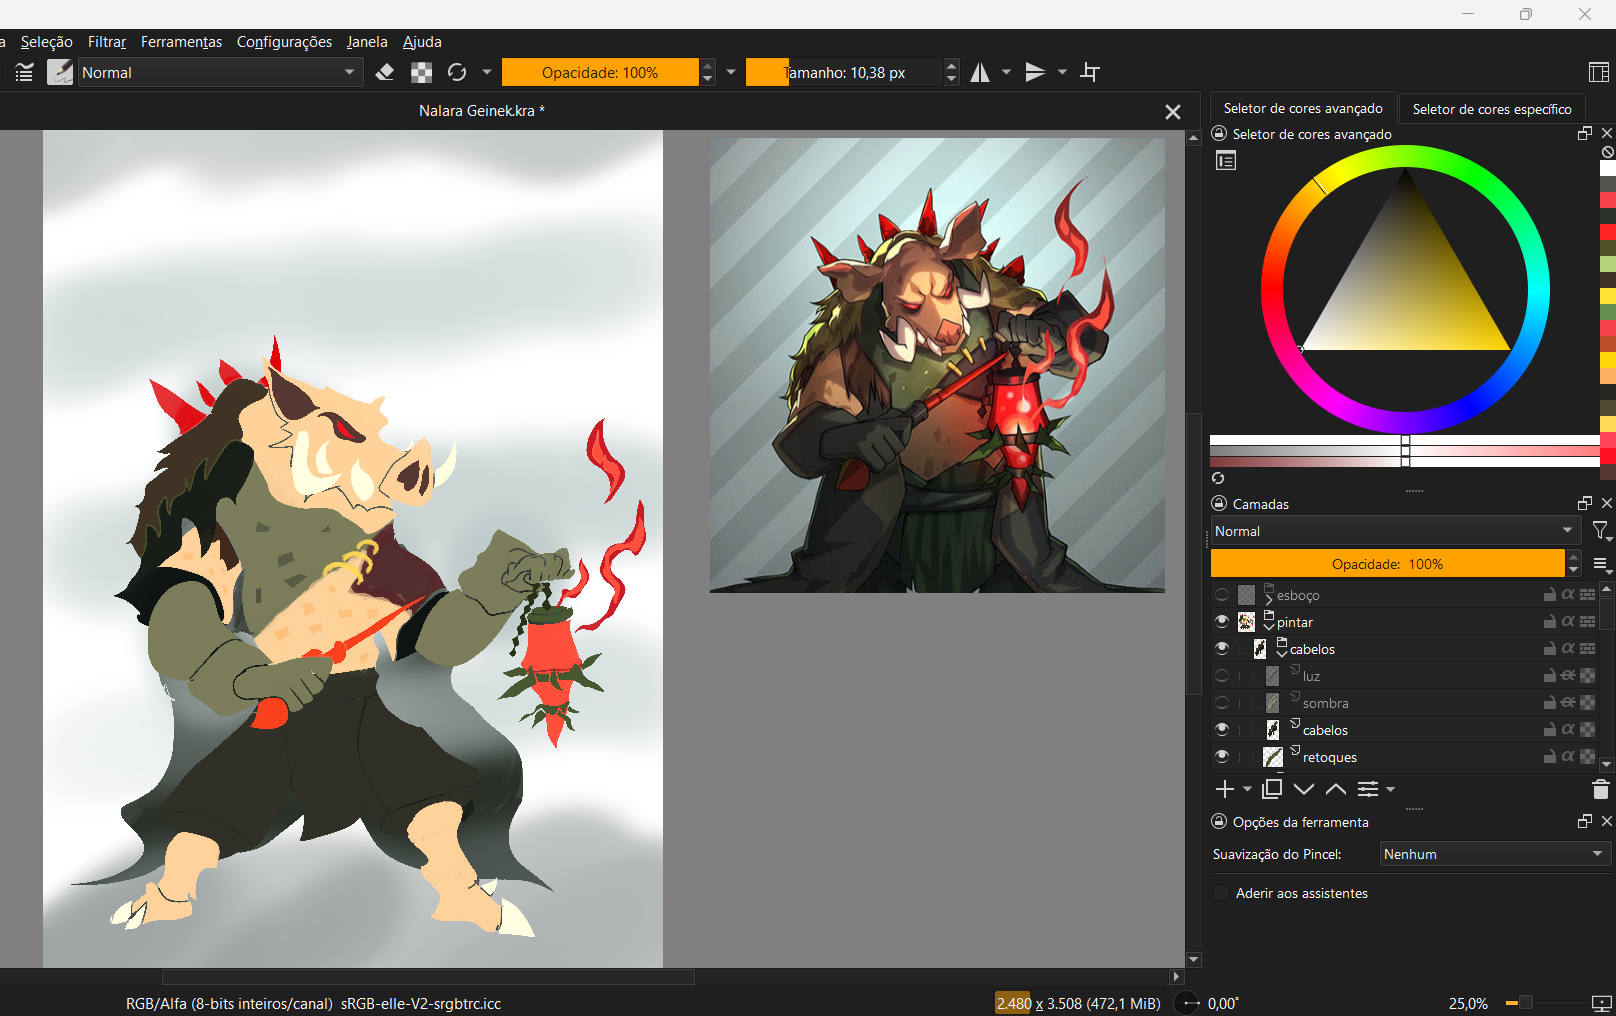Click the layer Opacidade 100% slider
1616x1016 pixels.
click(1387, 564)
